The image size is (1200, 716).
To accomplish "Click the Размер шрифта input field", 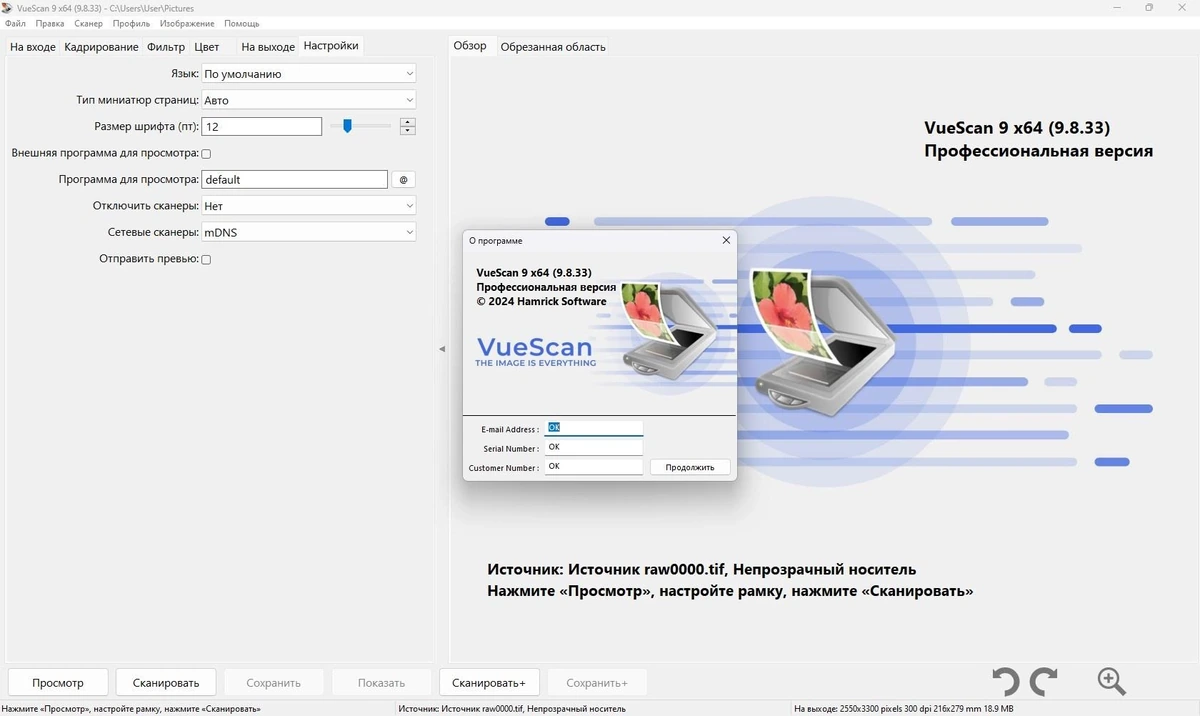I will (x=261, y=127).
